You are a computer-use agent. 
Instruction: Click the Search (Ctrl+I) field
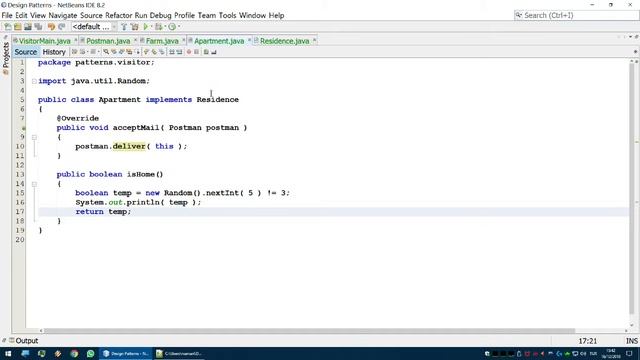576,16
